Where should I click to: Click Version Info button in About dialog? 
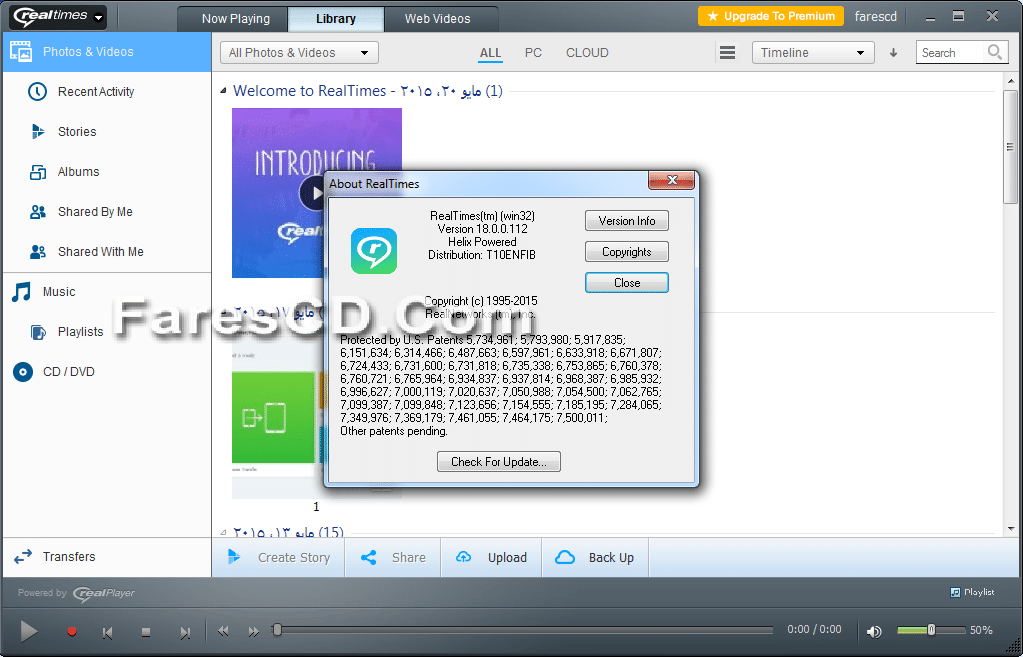coord(626,221)
